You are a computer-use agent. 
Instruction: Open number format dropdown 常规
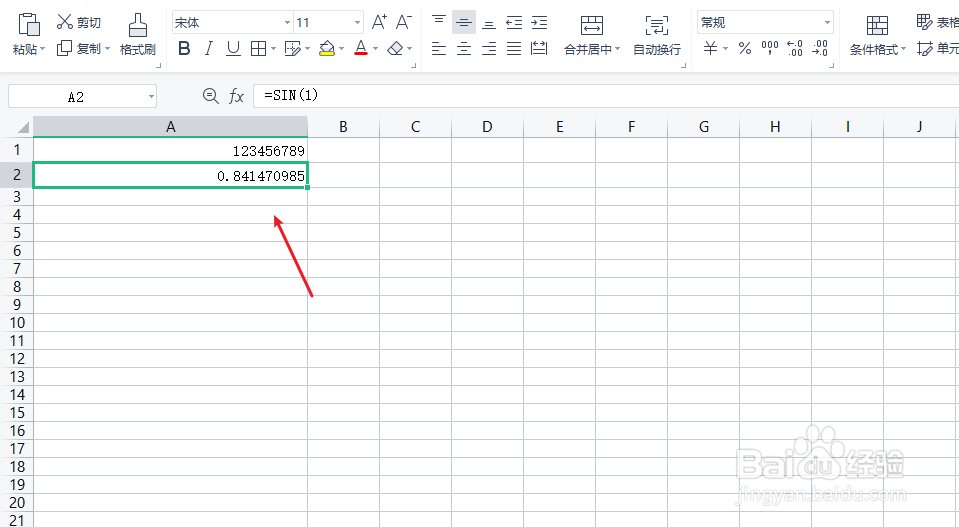[765, 23]
